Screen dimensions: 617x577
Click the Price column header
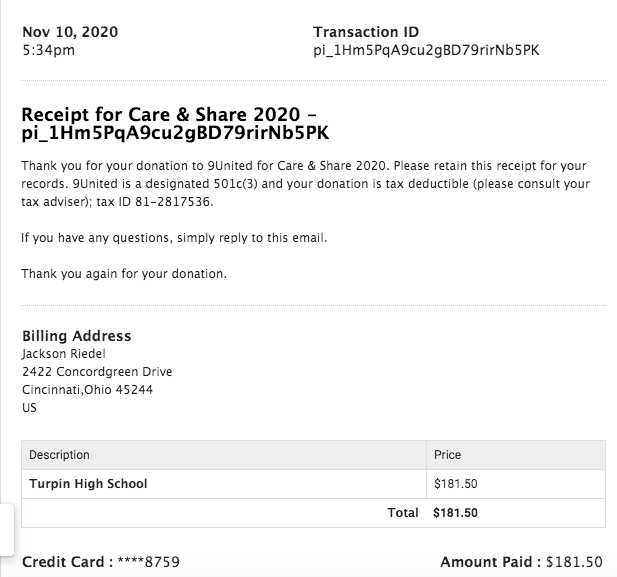447,455
